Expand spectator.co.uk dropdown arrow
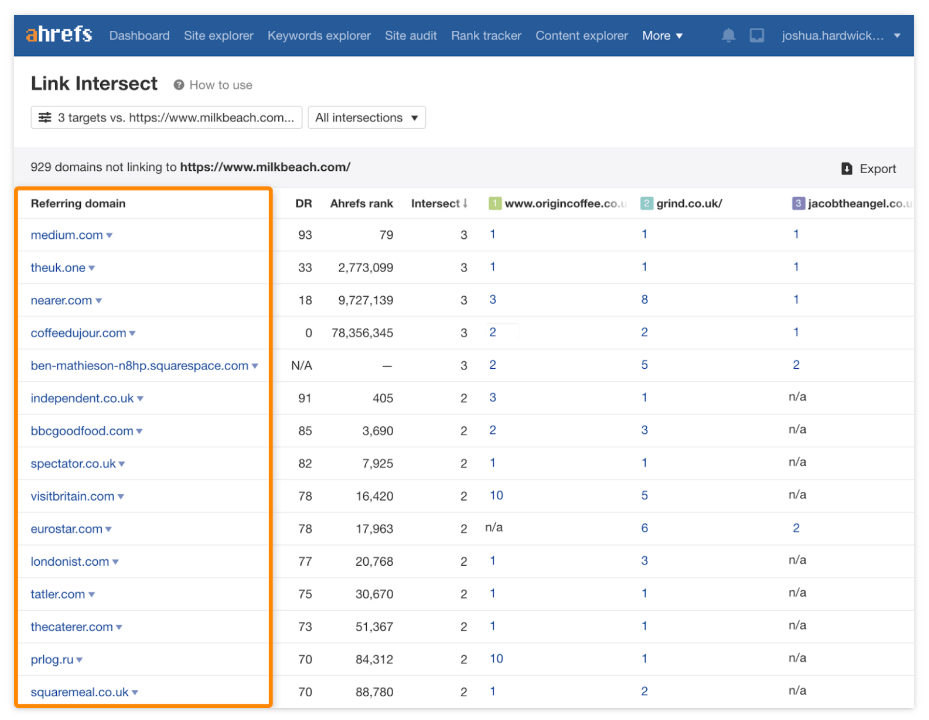The image size is (929, 720). 121,463
